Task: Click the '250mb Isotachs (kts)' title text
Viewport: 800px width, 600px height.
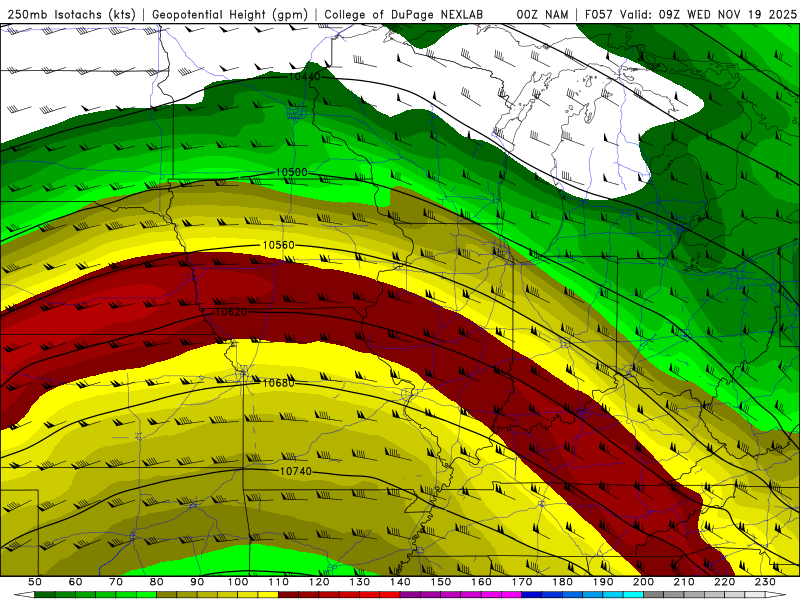Action: (x=72, y=15)
